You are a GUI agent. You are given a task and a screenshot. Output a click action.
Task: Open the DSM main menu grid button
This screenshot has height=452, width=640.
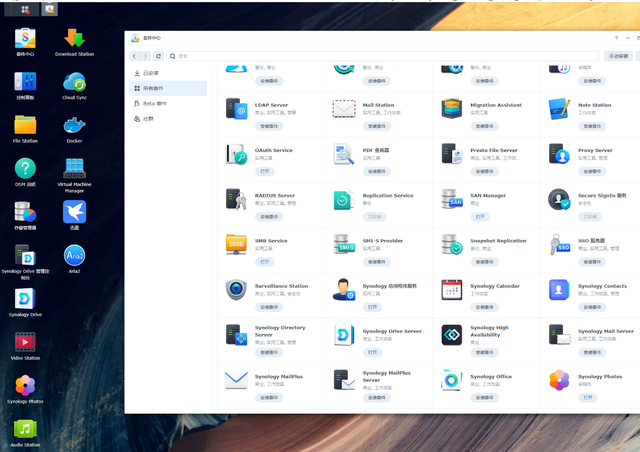[x=25, y=9]
